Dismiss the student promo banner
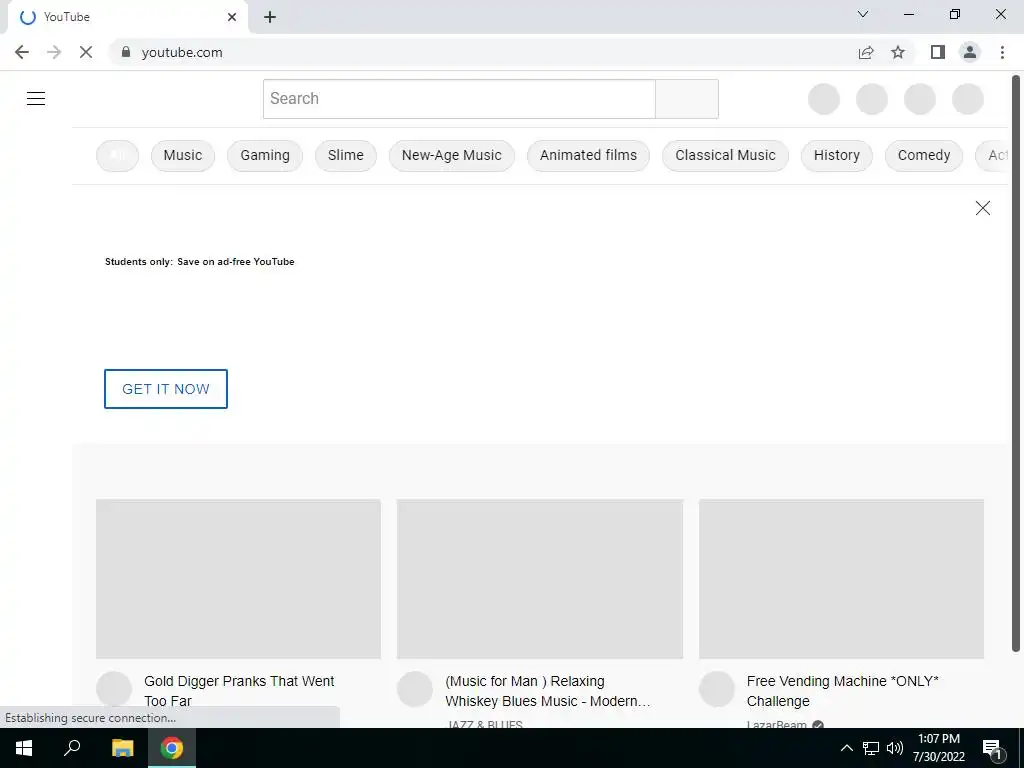 [x=982, y=208]
